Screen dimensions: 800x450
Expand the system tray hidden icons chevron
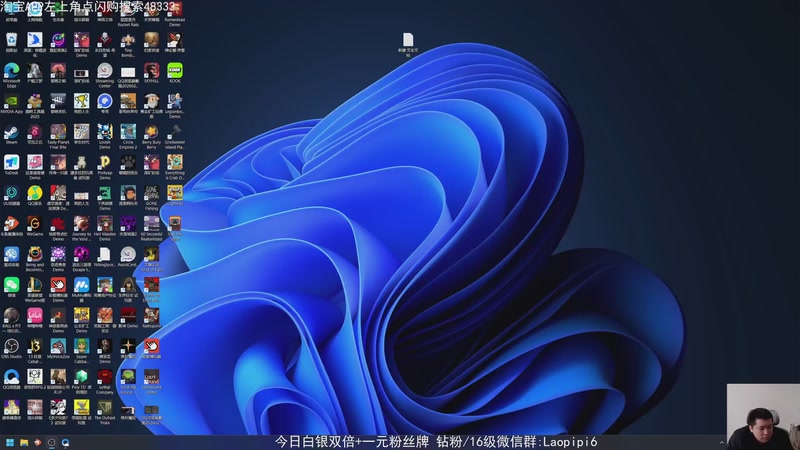(x=721, y=442)
